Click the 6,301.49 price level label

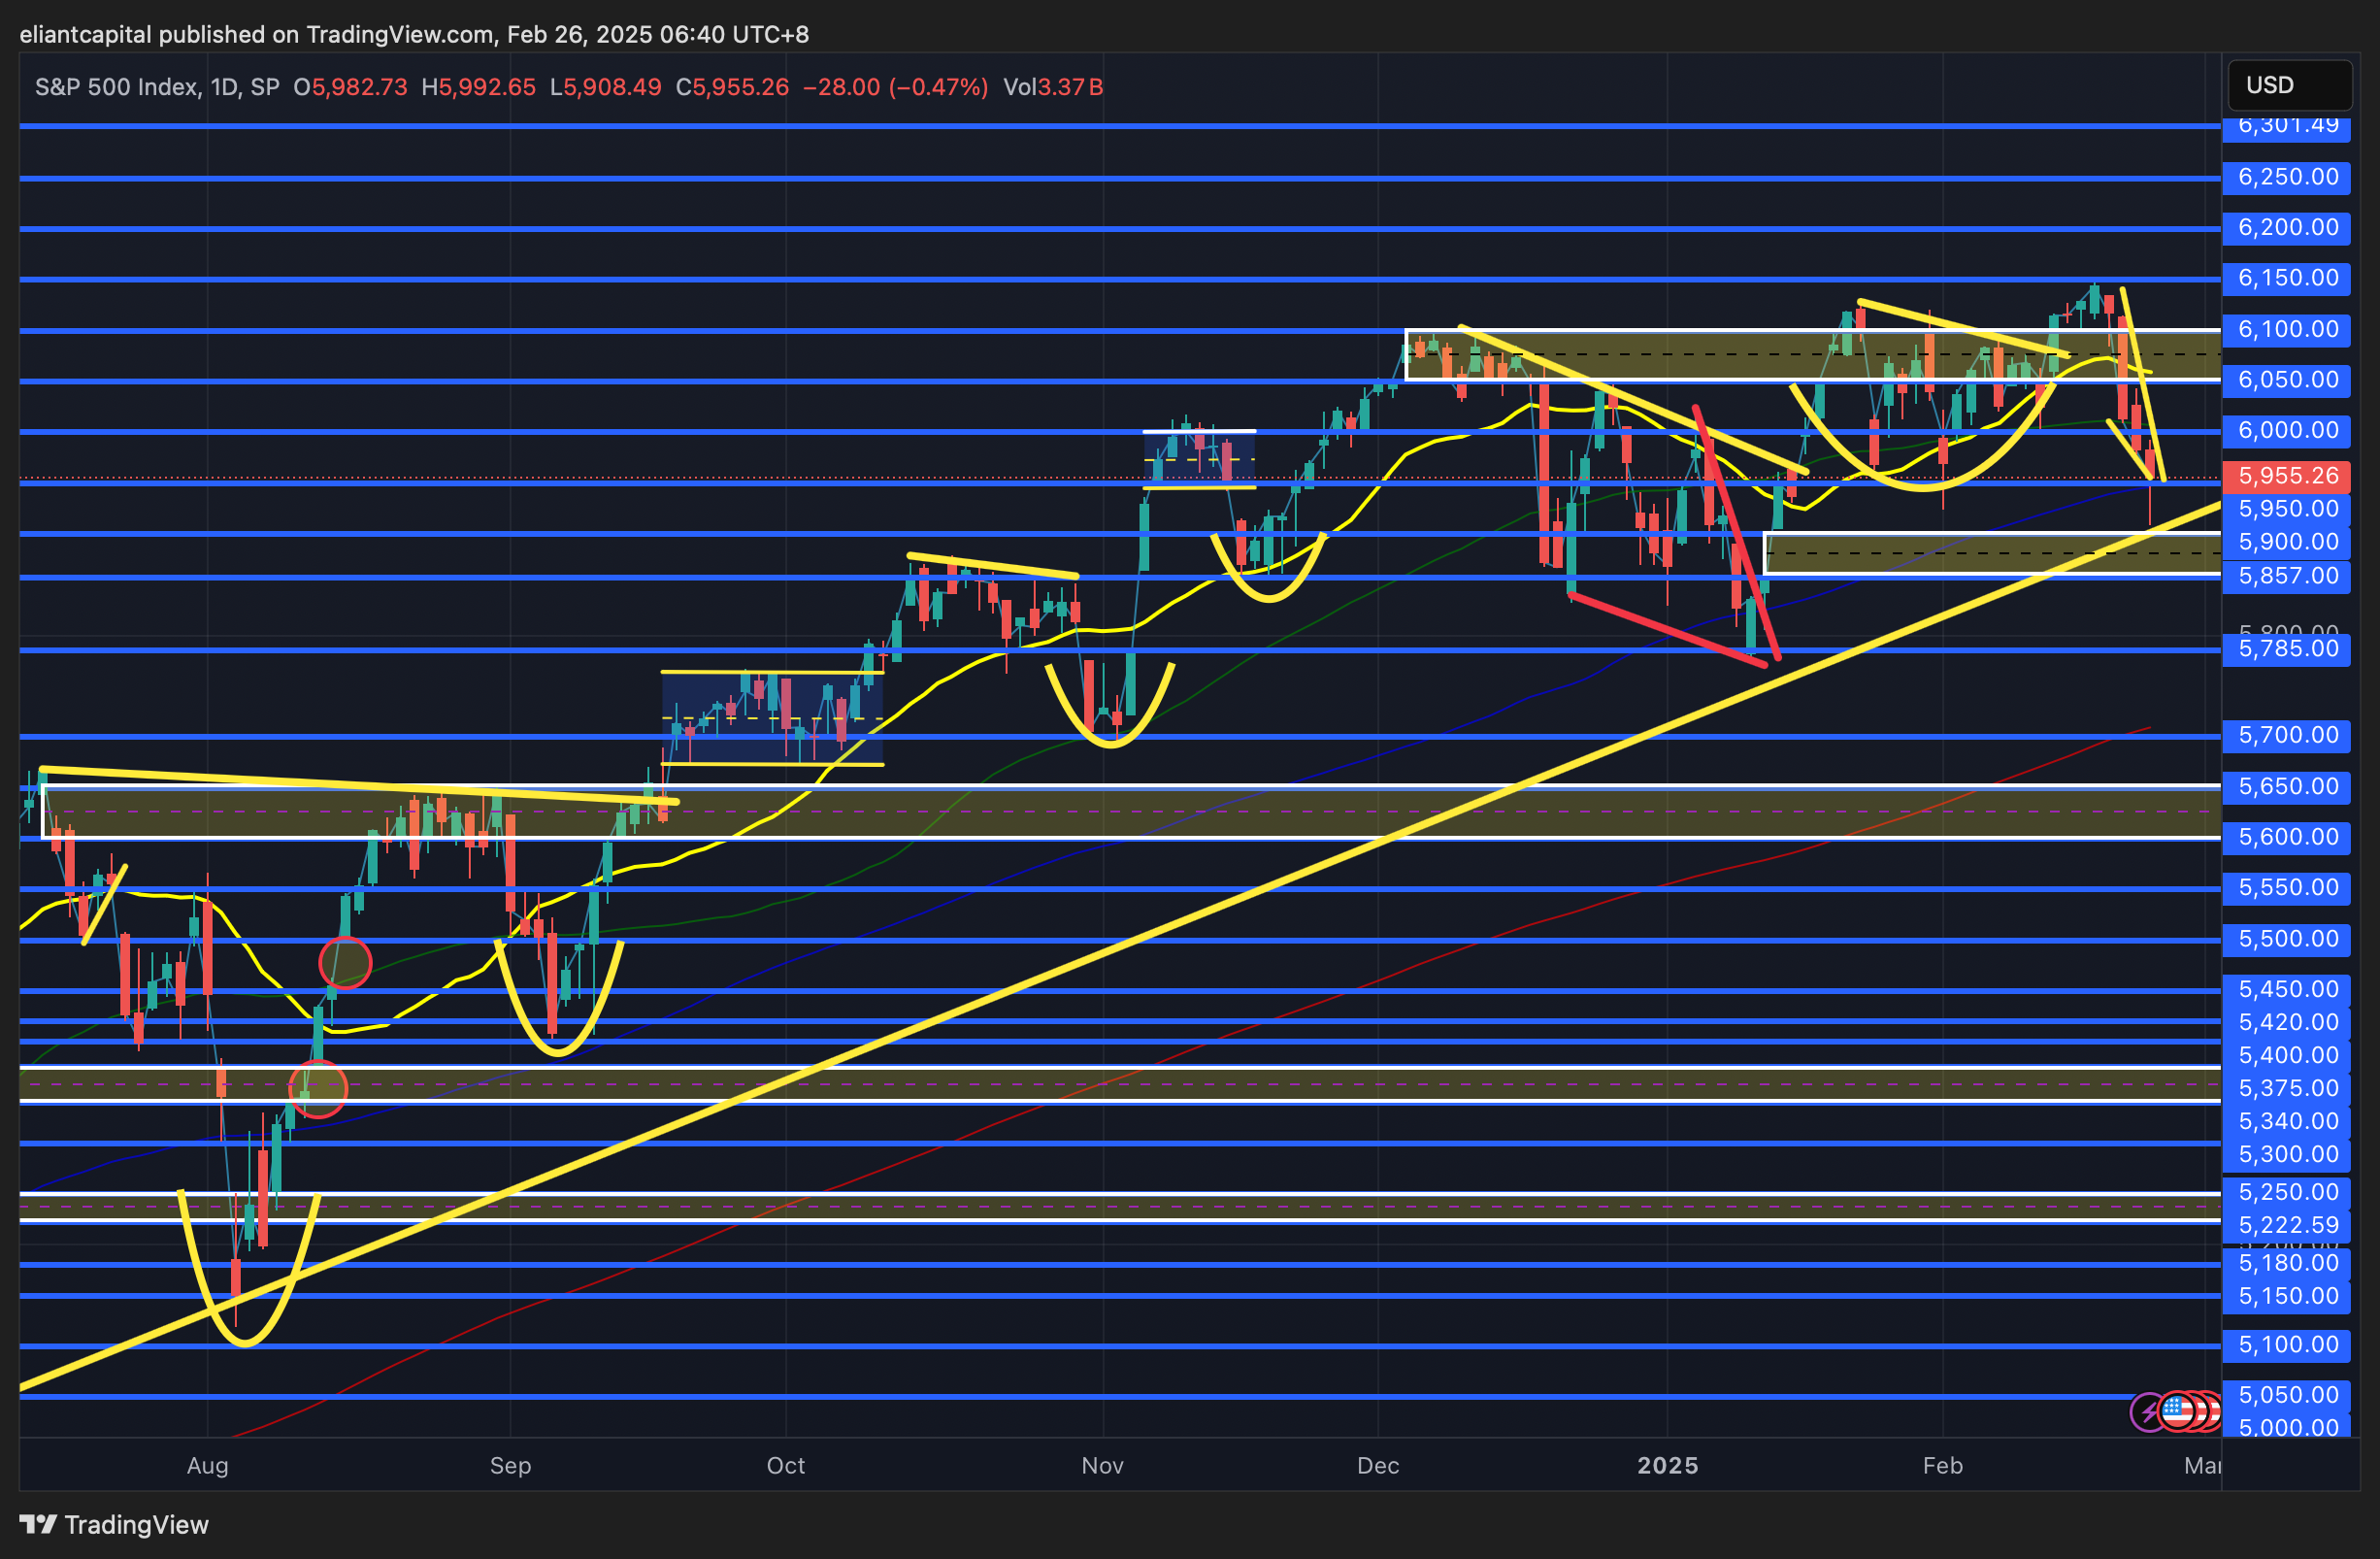[2286, 126]
